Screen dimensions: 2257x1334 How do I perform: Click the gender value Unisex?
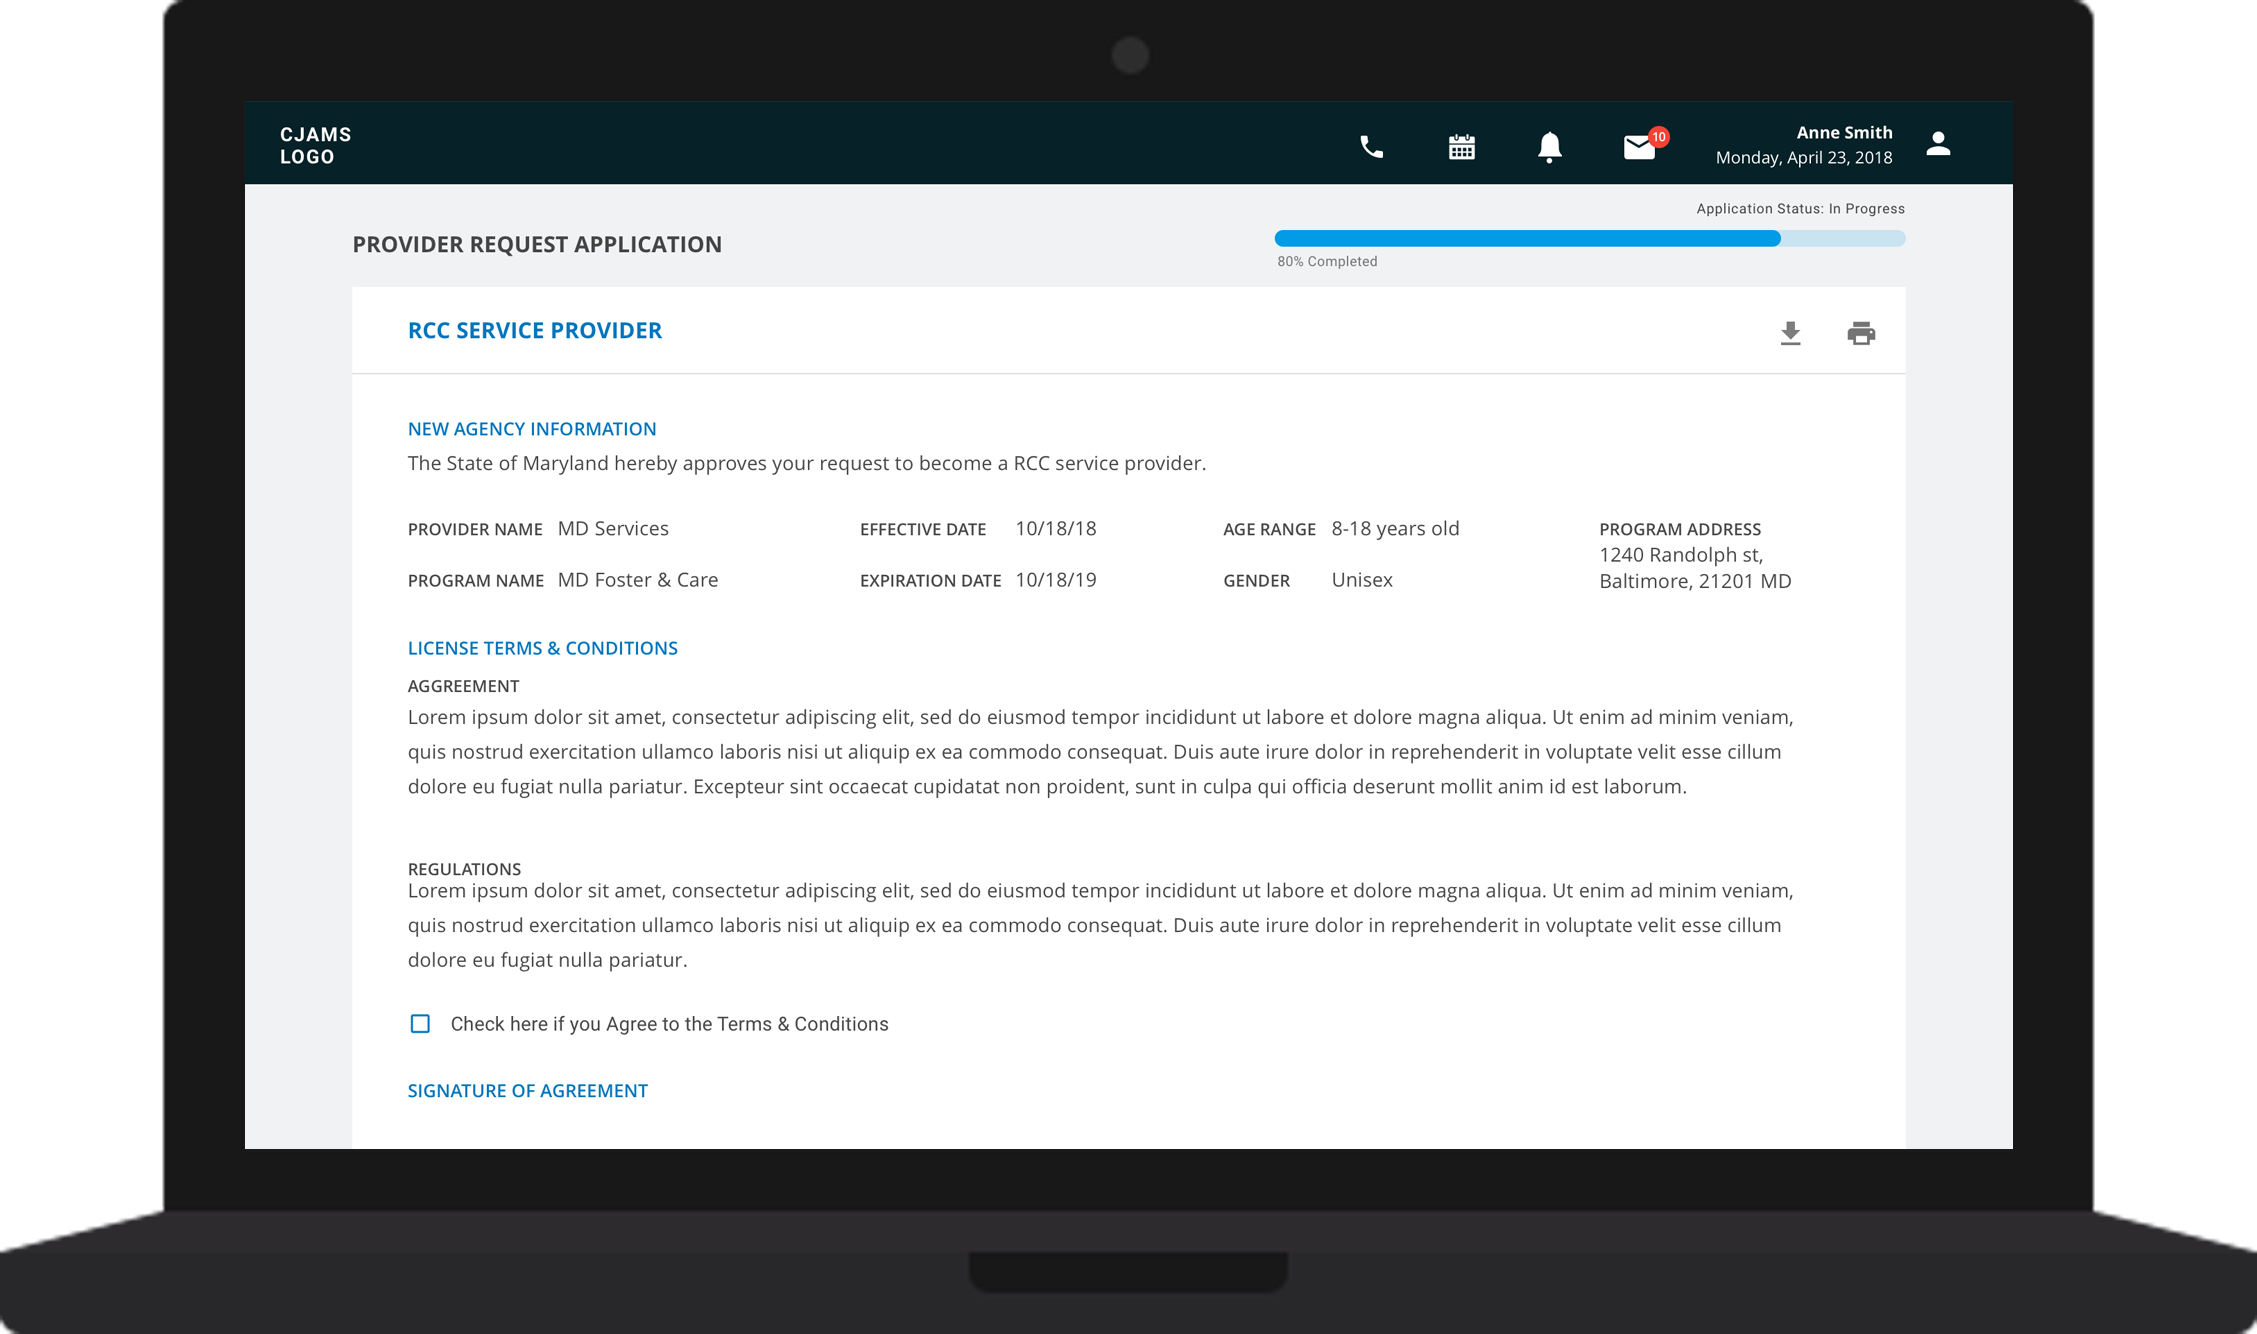[1361, 579]
